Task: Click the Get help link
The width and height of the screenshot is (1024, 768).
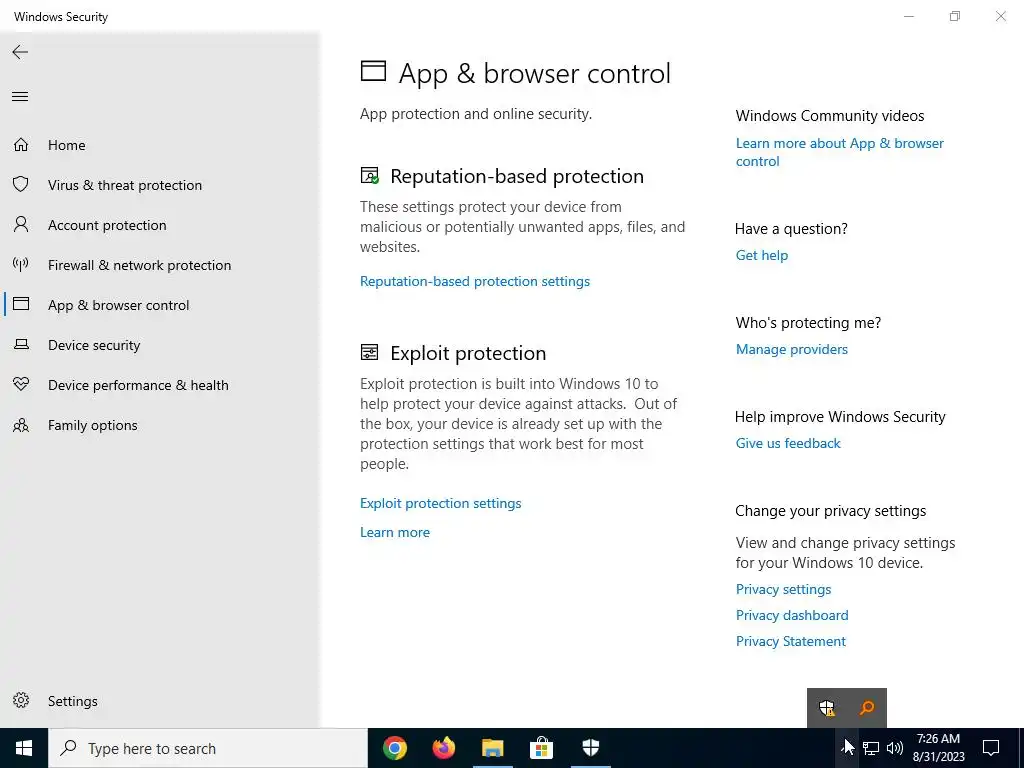Action: (x=761, y=255)
